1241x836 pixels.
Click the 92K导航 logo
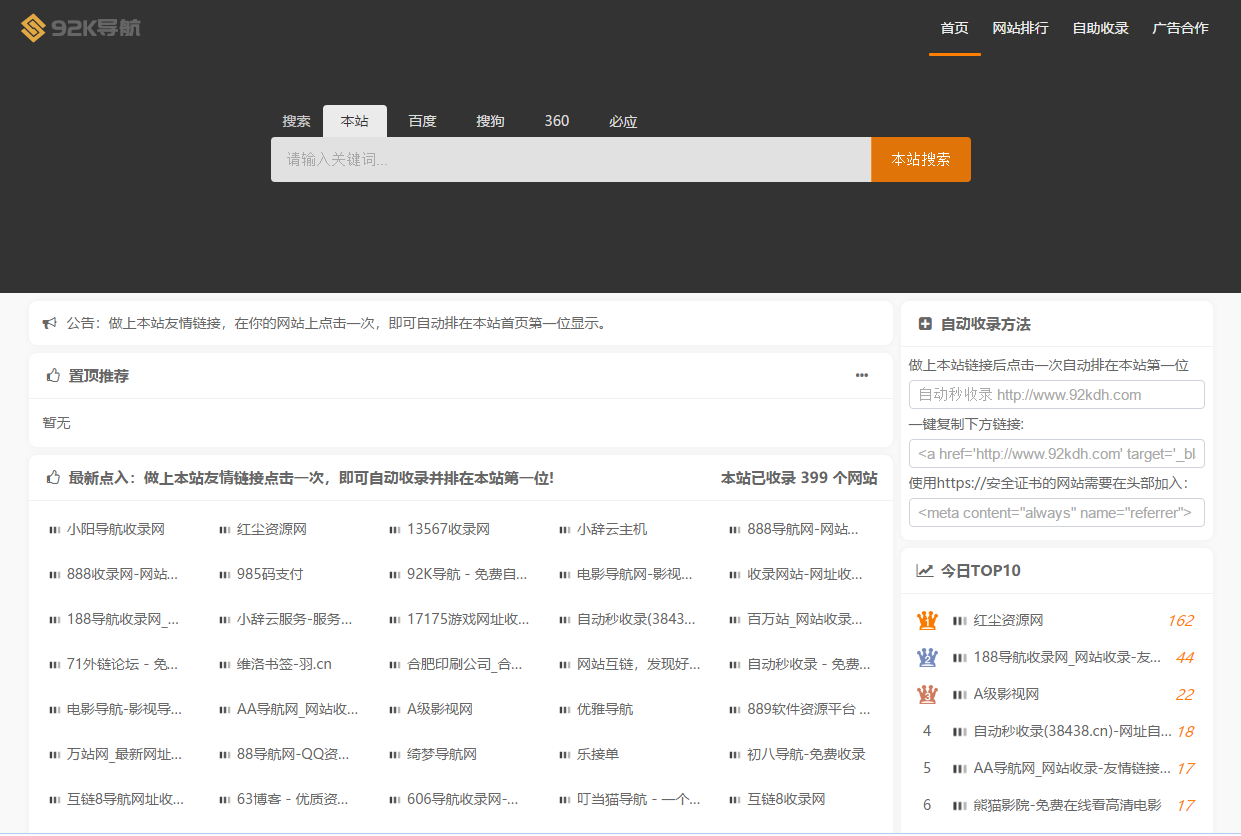[81, 27]
